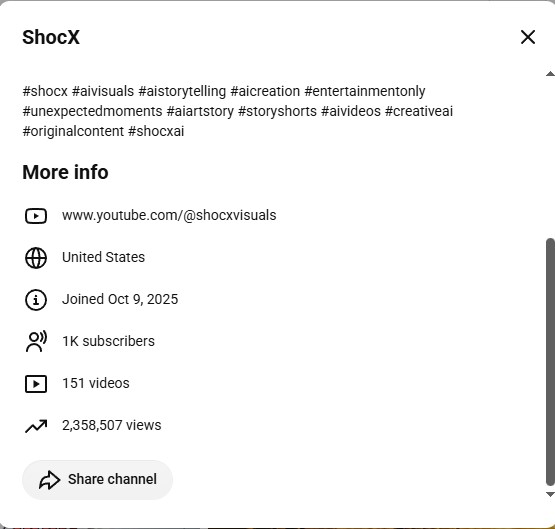Open the #aistorytelling hashtag

[x=182, y=91]
